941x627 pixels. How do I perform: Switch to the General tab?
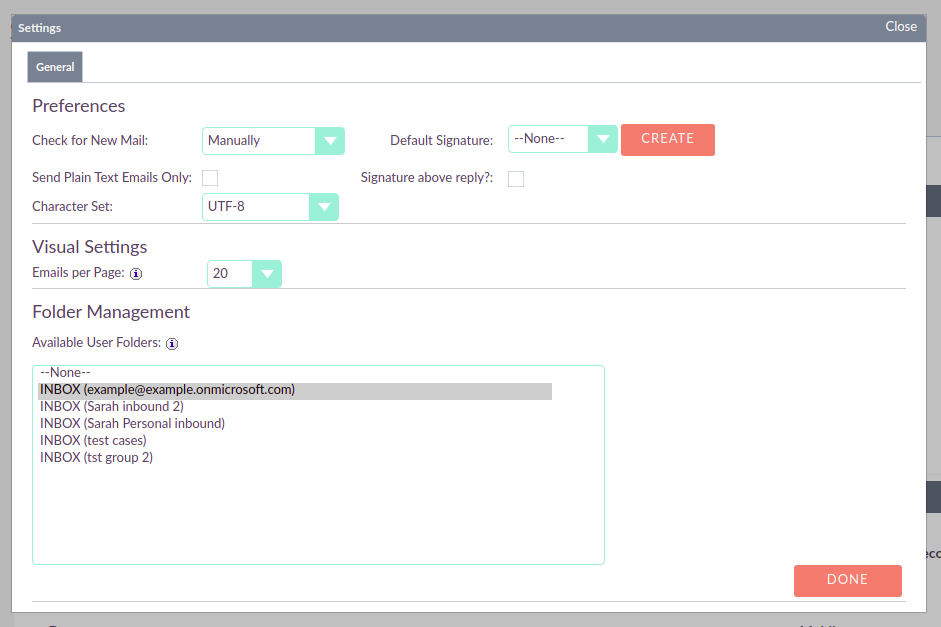tap(54, 66)
